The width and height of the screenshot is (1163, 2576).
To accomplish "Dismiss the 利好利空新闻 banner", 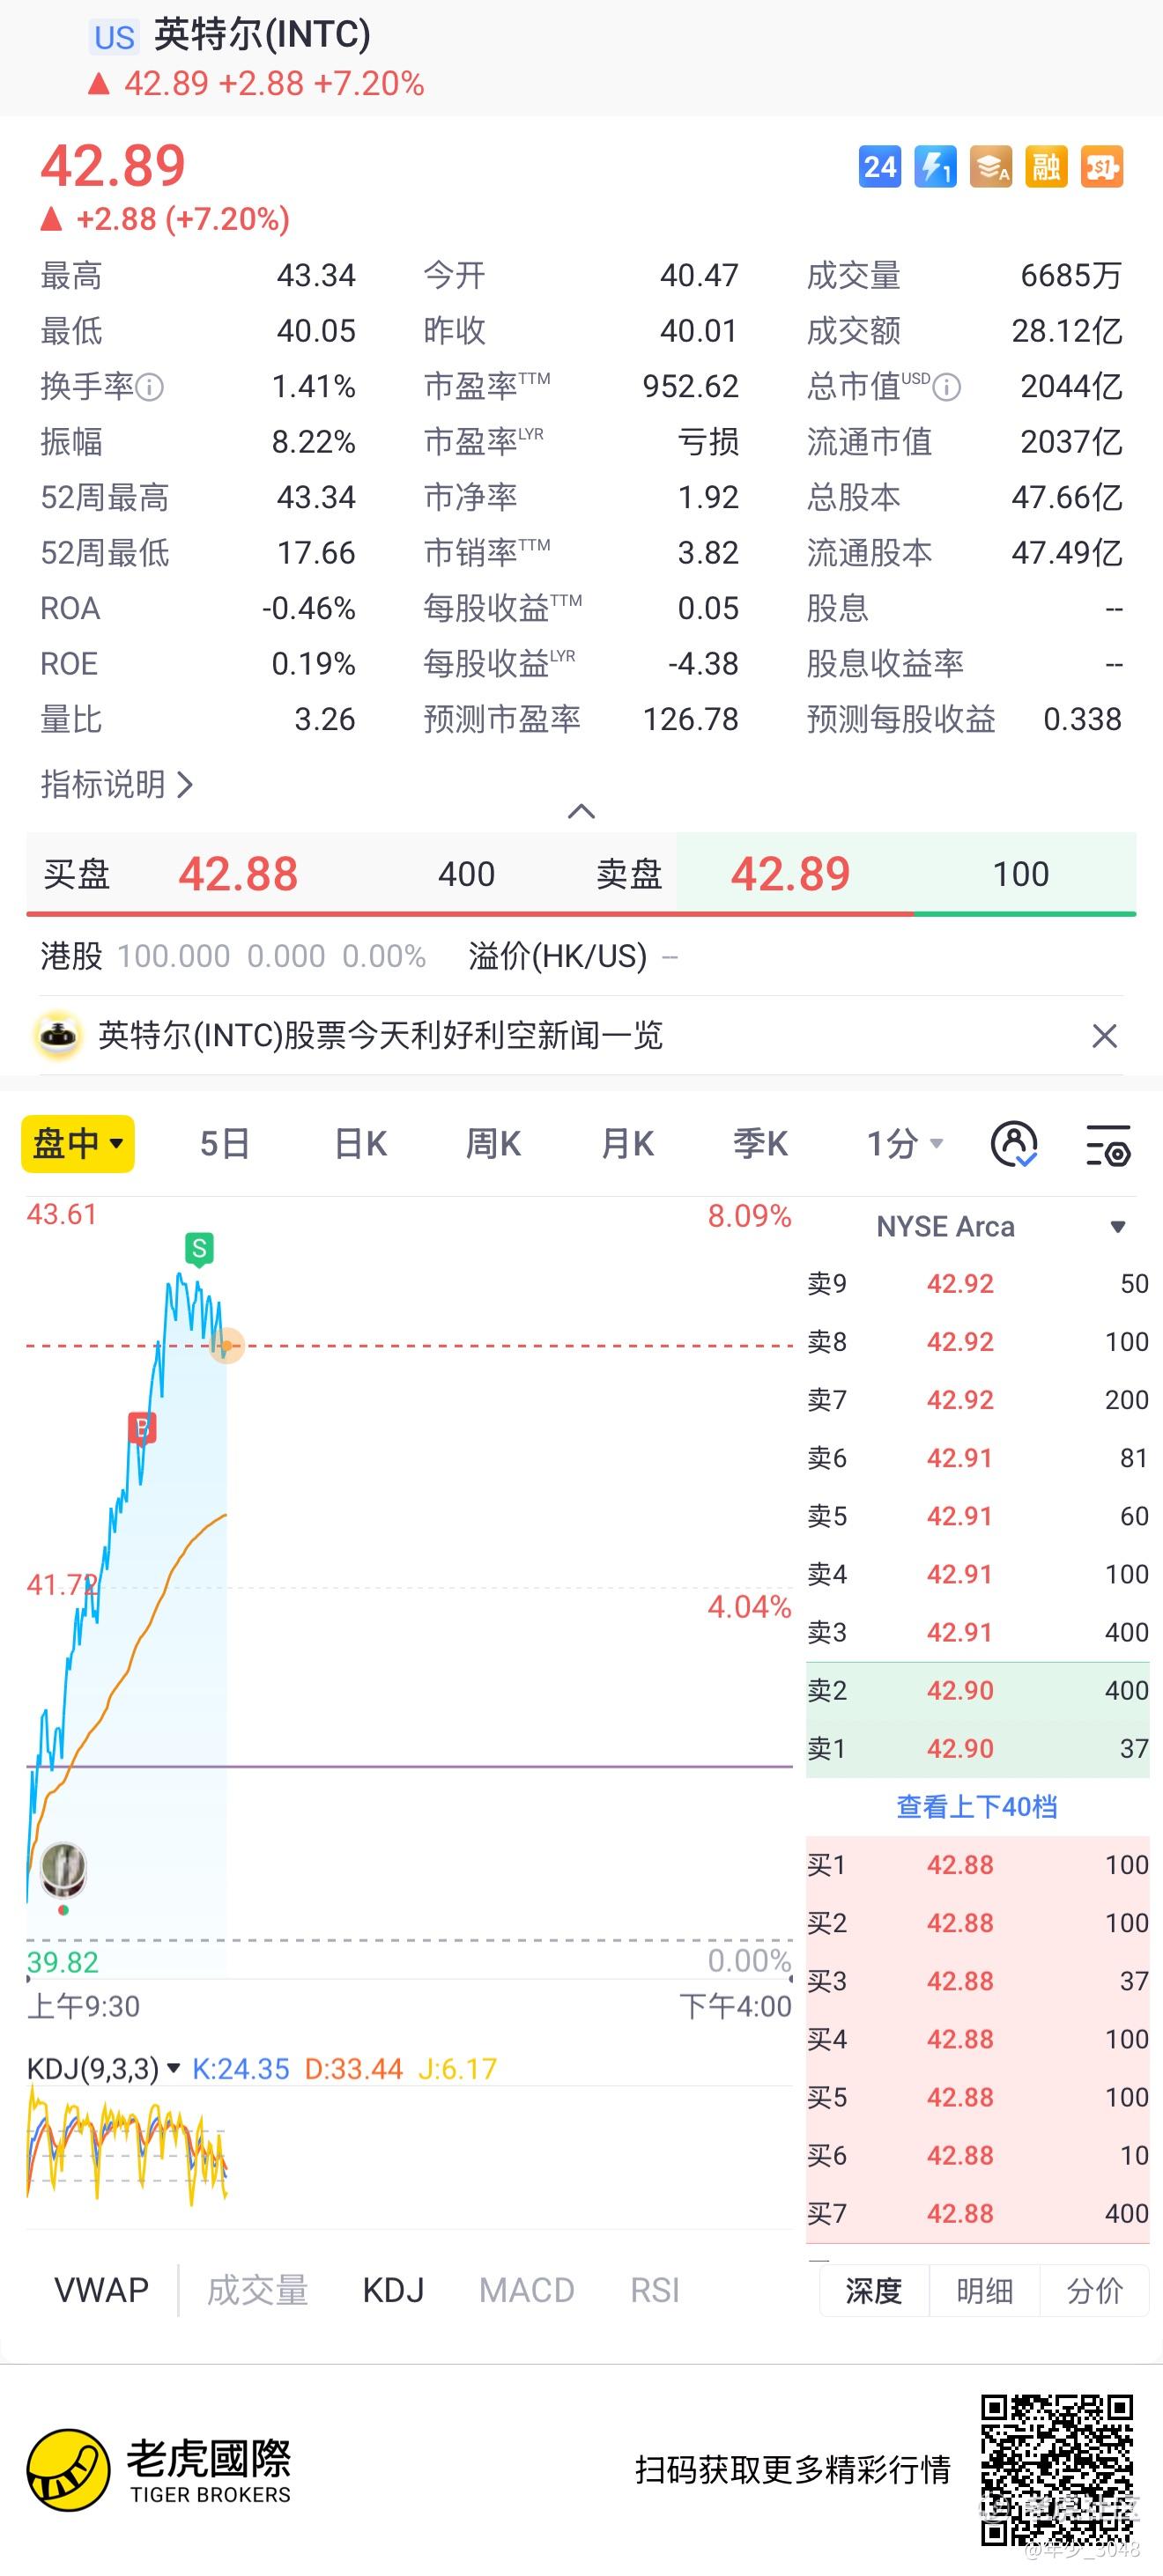I will coord(1104,1036).
